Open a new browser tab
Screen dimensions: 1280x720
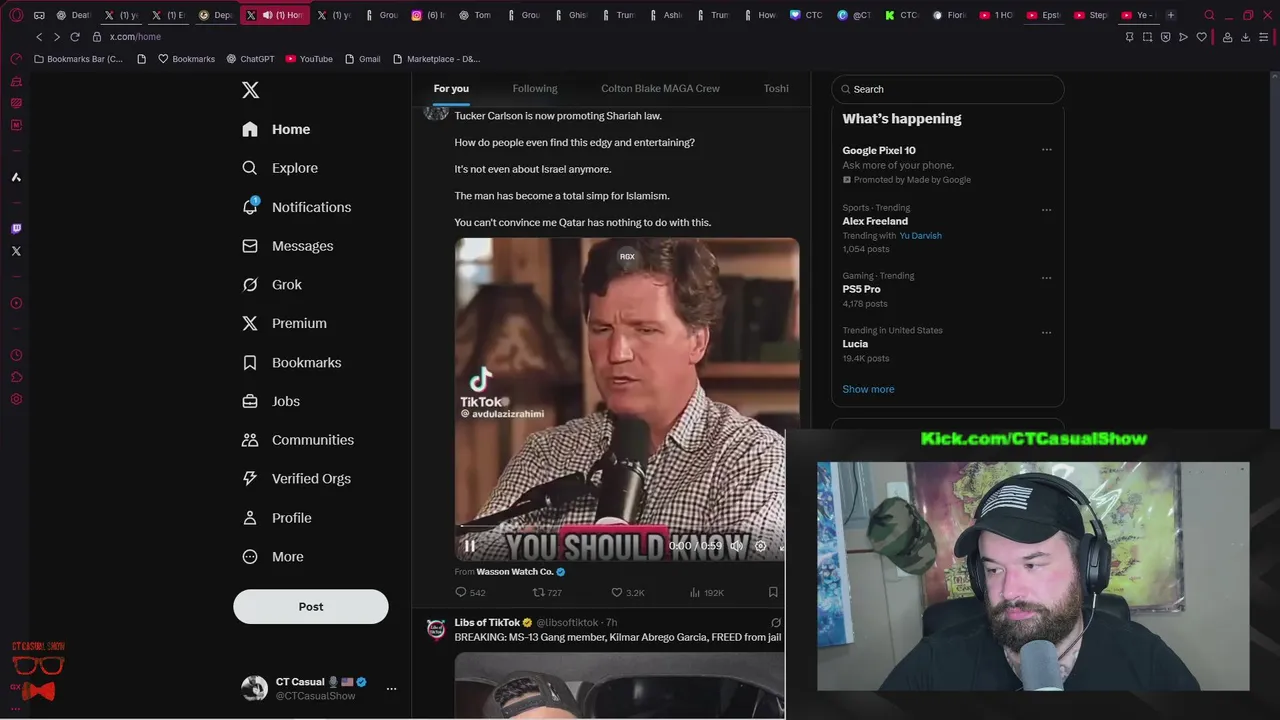[x=1170, y=15]
